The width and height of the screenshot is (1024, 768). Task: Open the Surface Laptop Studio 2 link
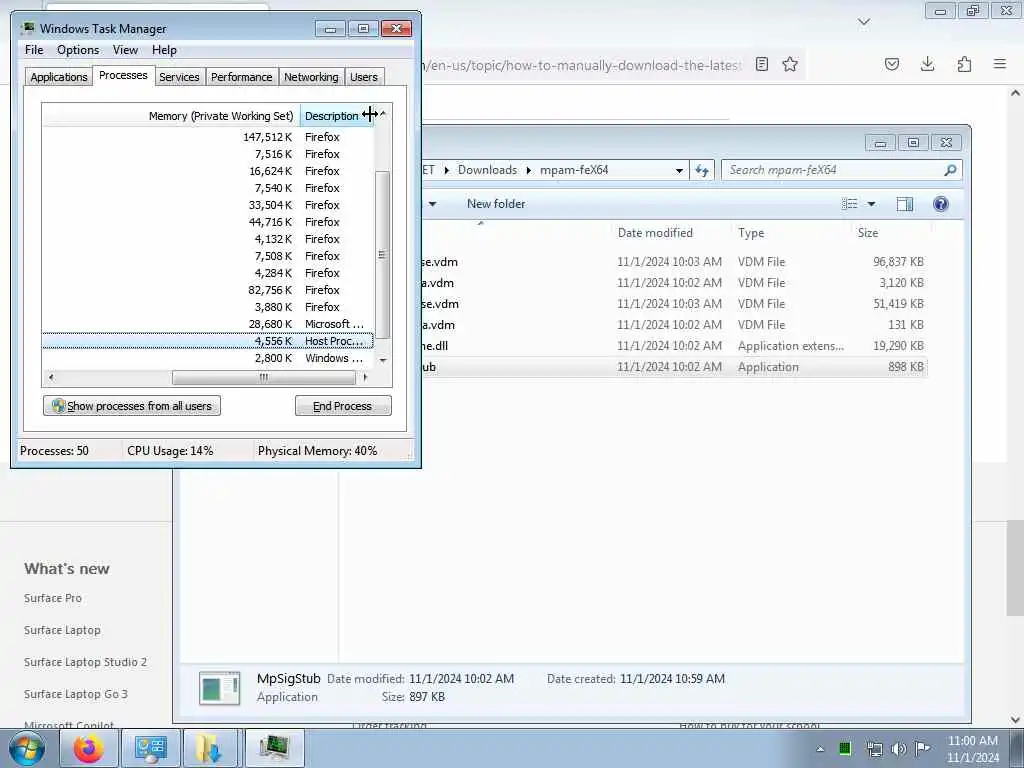click(x=86, y=662)
